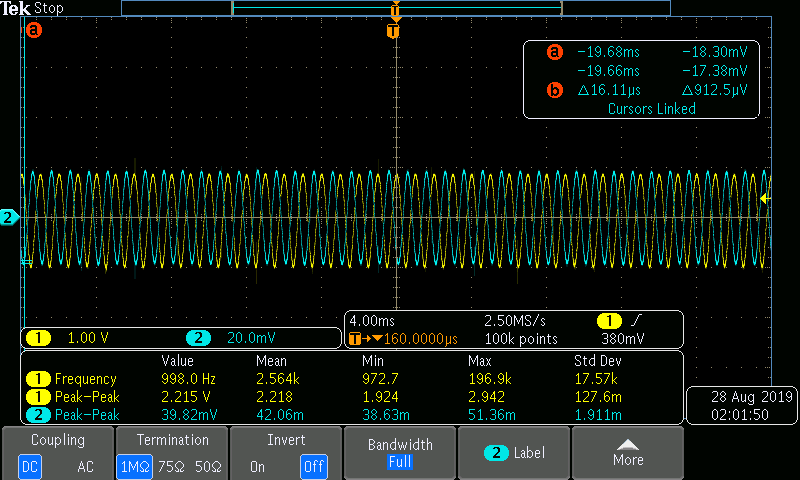Viewport: 800px width, 480px height.
Task: Click the orange trigger position T marker
Action: (393, 31)
